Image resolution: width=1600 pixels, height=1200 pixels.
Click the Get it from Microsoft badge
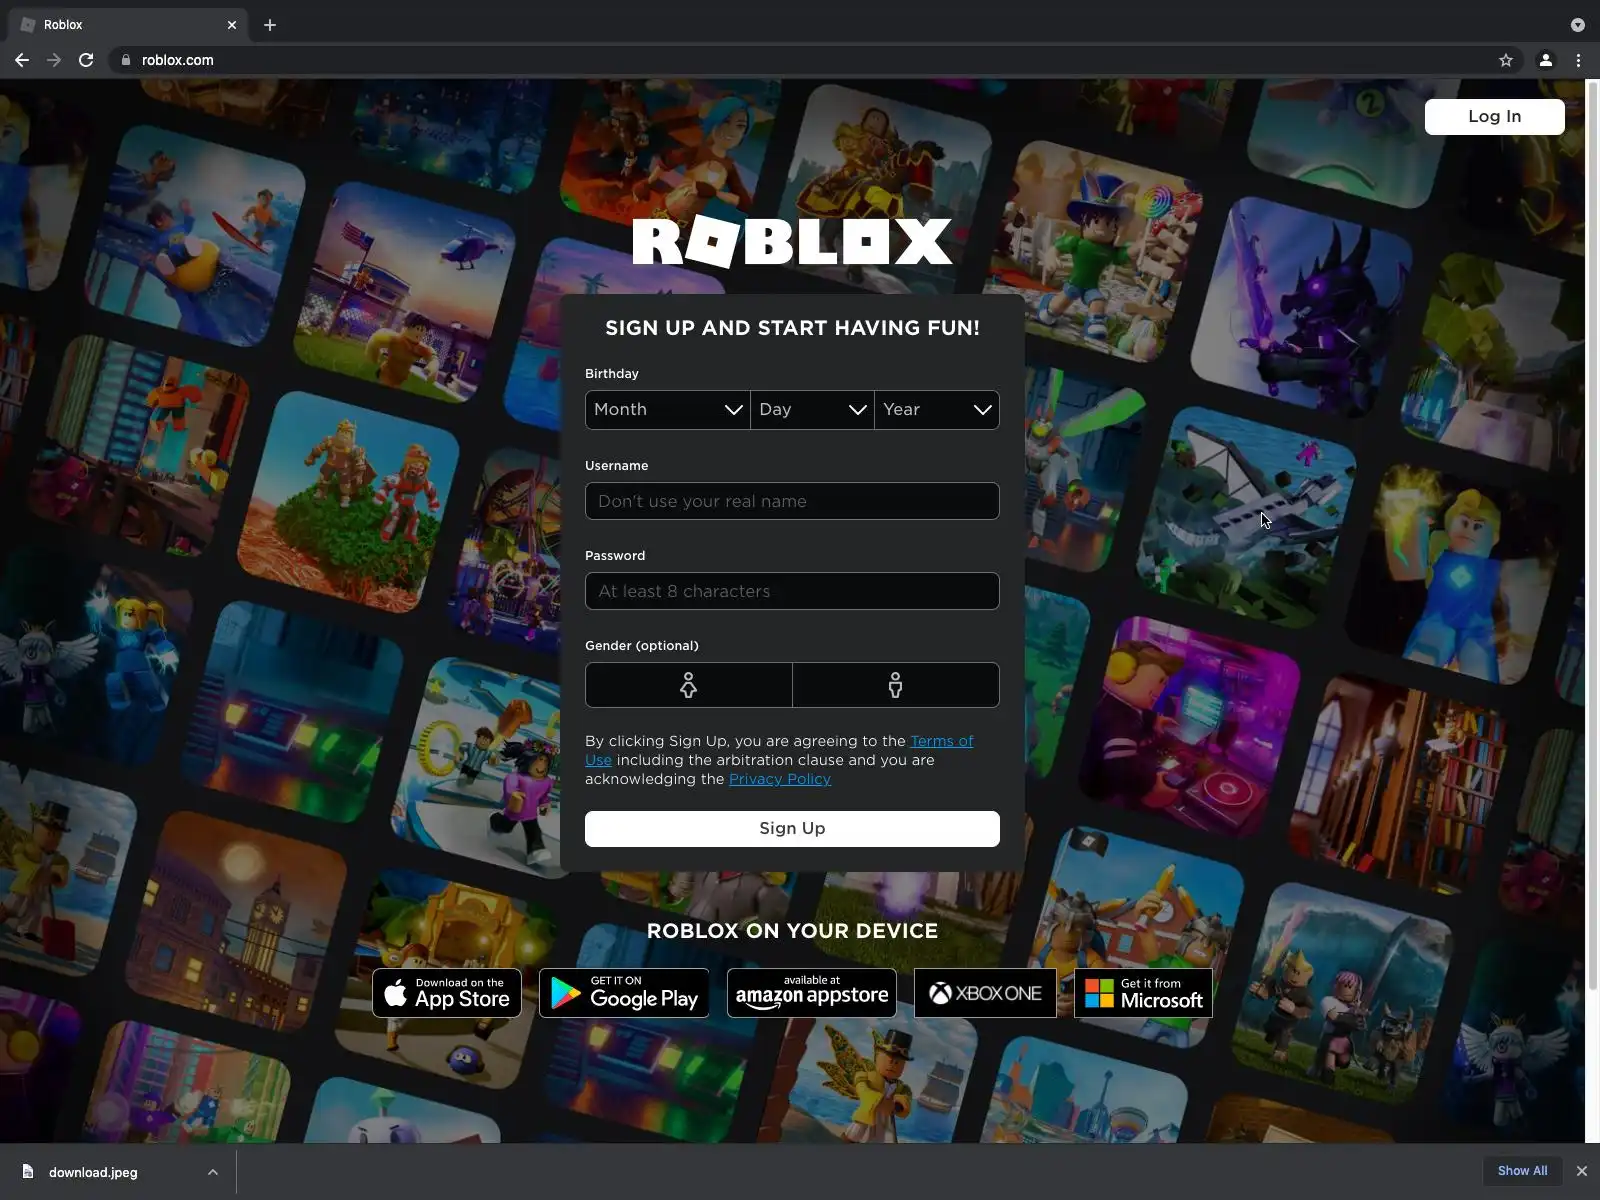1143,993
